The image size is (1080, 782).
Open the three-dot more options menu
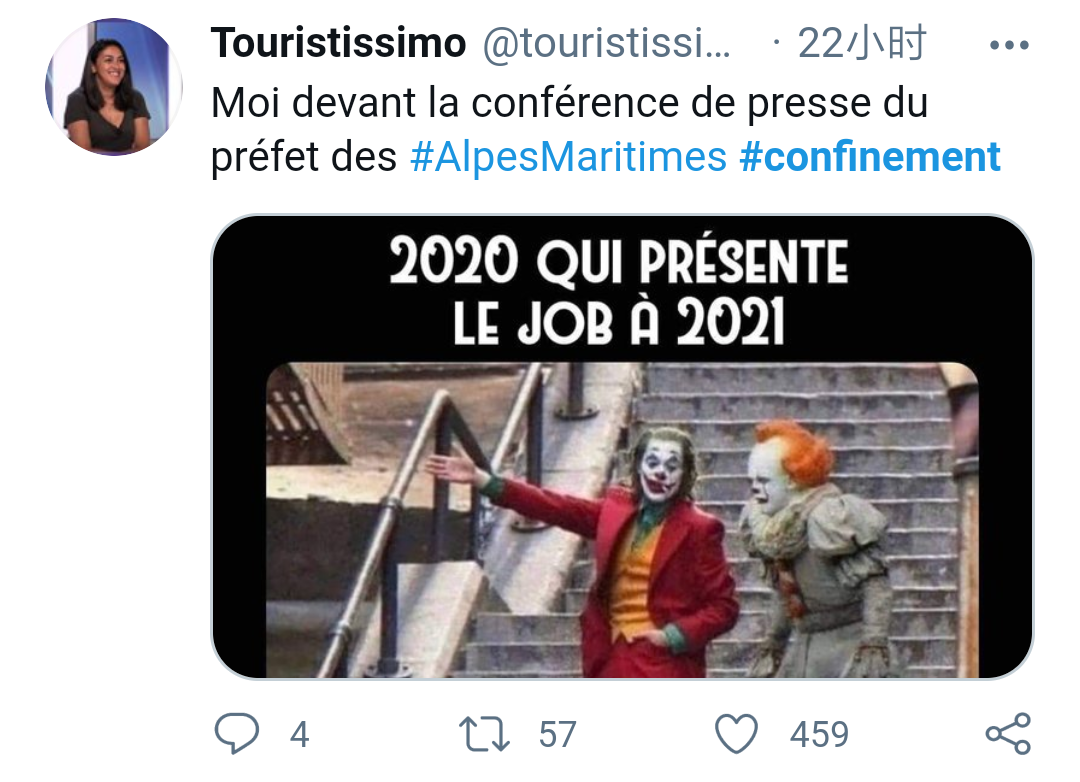pos(1009,45)
